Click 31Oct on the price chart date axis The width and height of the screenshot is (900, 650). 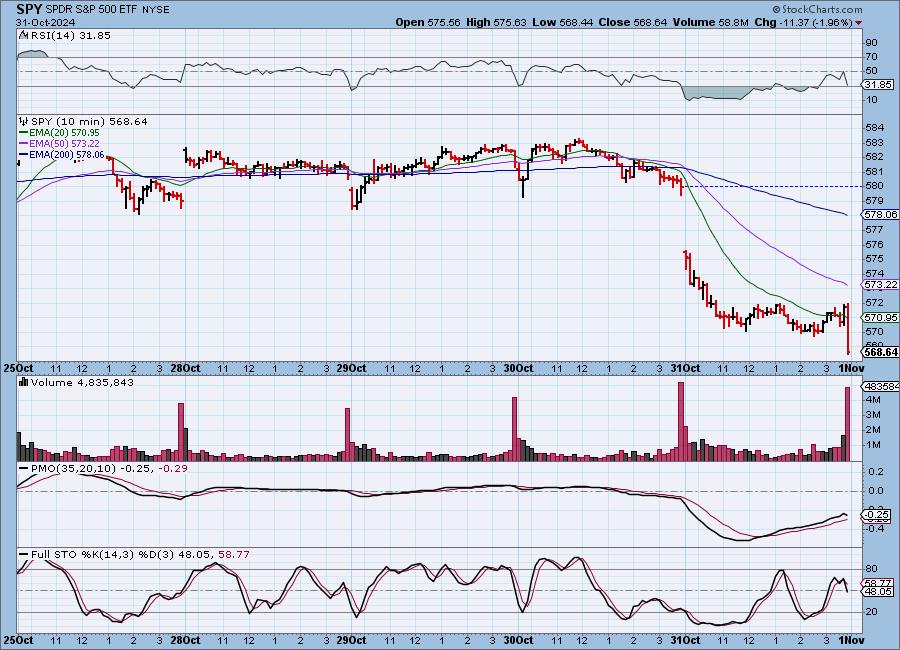685,368
